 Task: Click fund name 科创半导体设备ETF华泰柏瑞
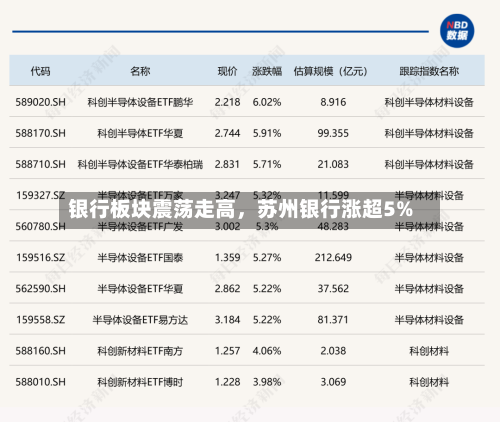pyautogui.click(x=140, y=164)
